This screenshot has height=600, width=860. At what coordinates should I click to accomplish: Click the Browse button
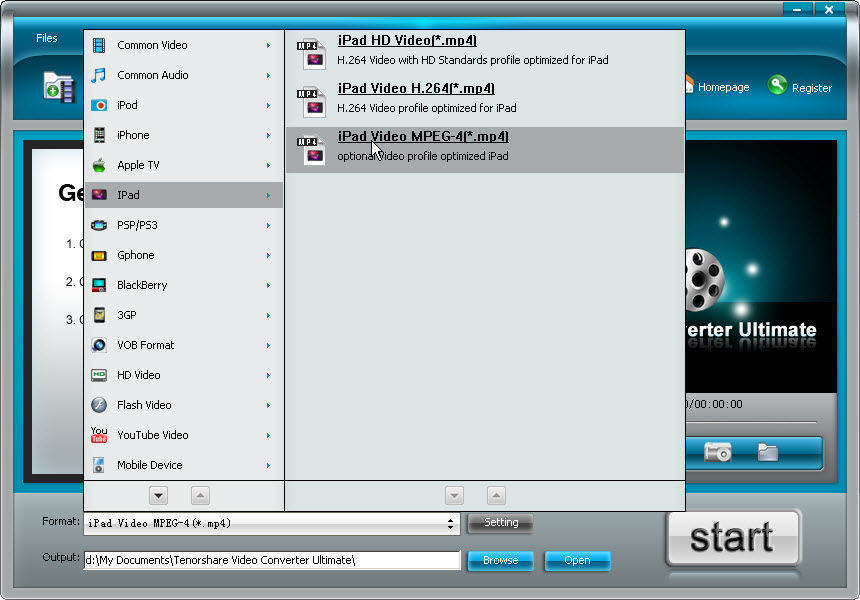pos(500,561)
